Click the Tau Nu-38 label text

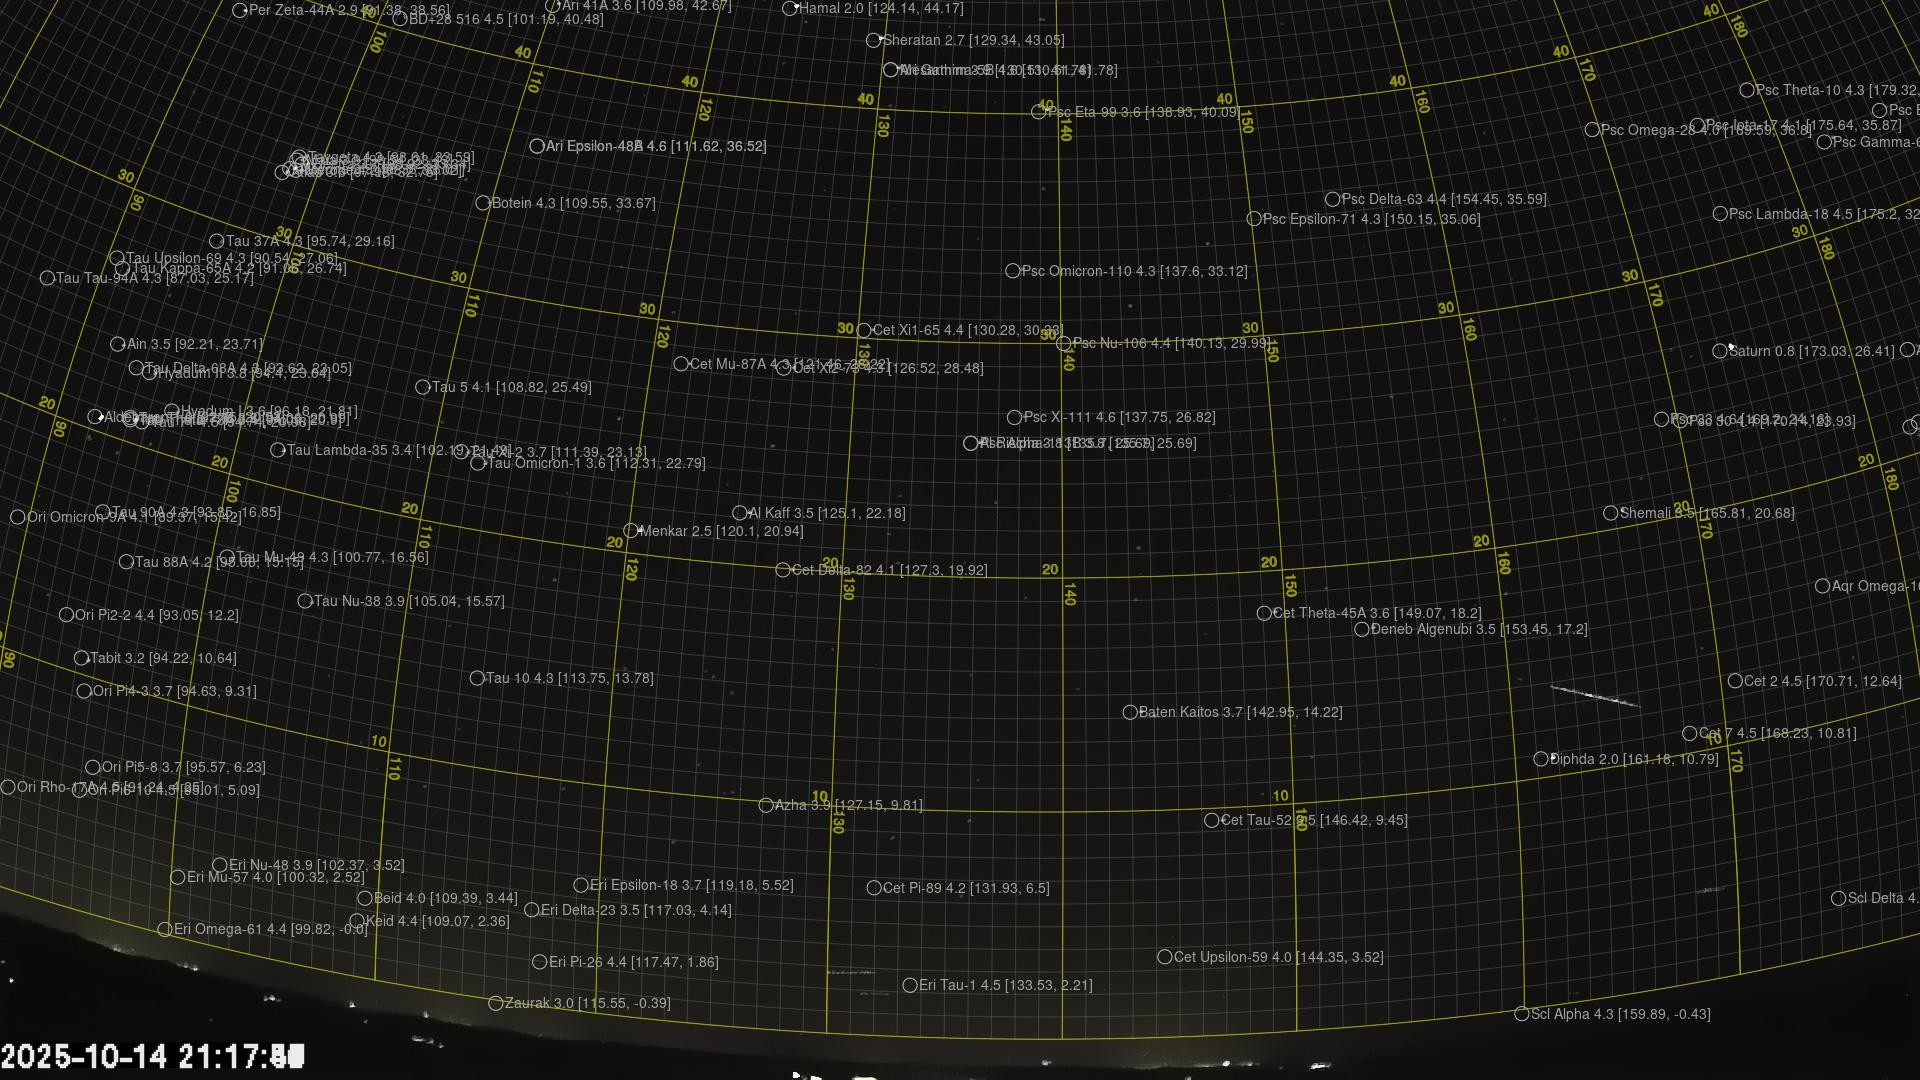(408, 601)
